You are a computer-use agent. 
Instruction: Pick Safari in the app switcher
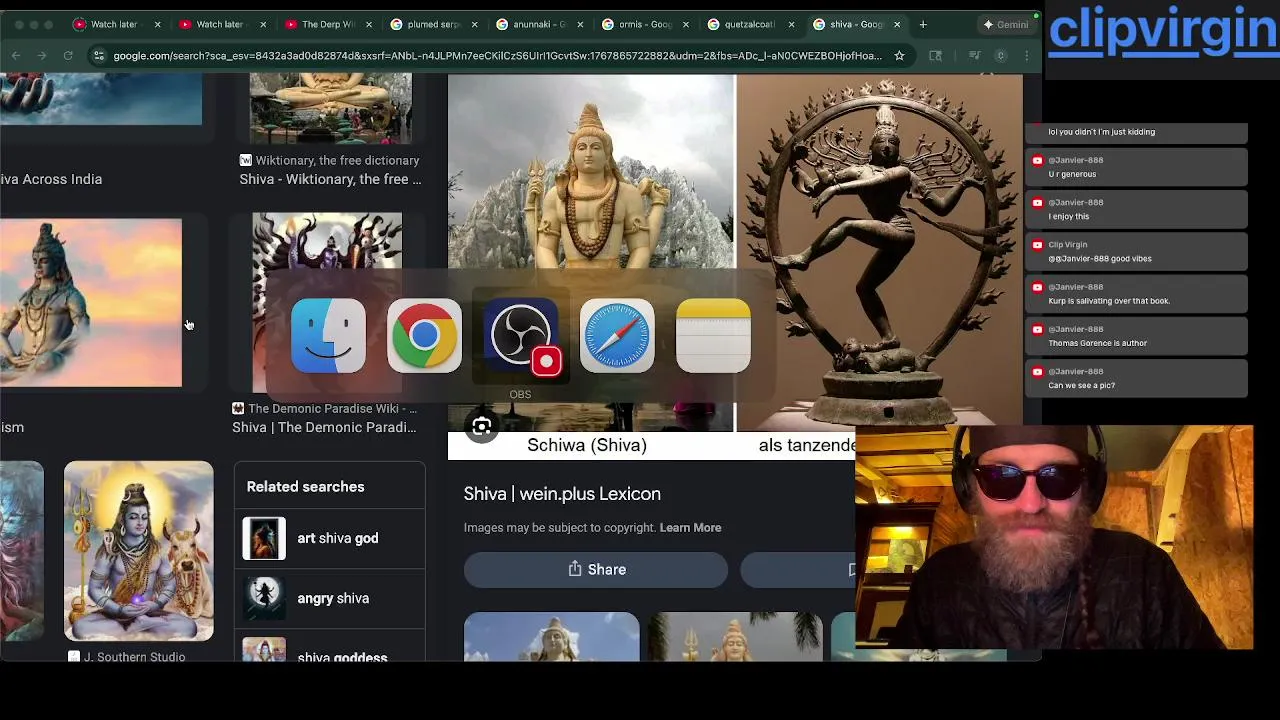point(617,336)
